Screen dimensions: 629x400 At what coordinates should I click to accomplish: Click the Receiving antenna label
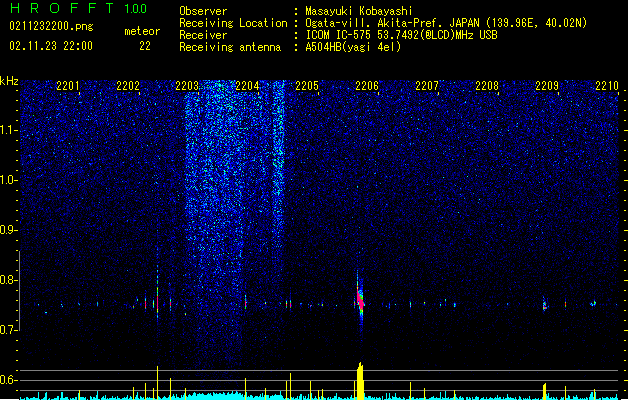tap(230, 47)
